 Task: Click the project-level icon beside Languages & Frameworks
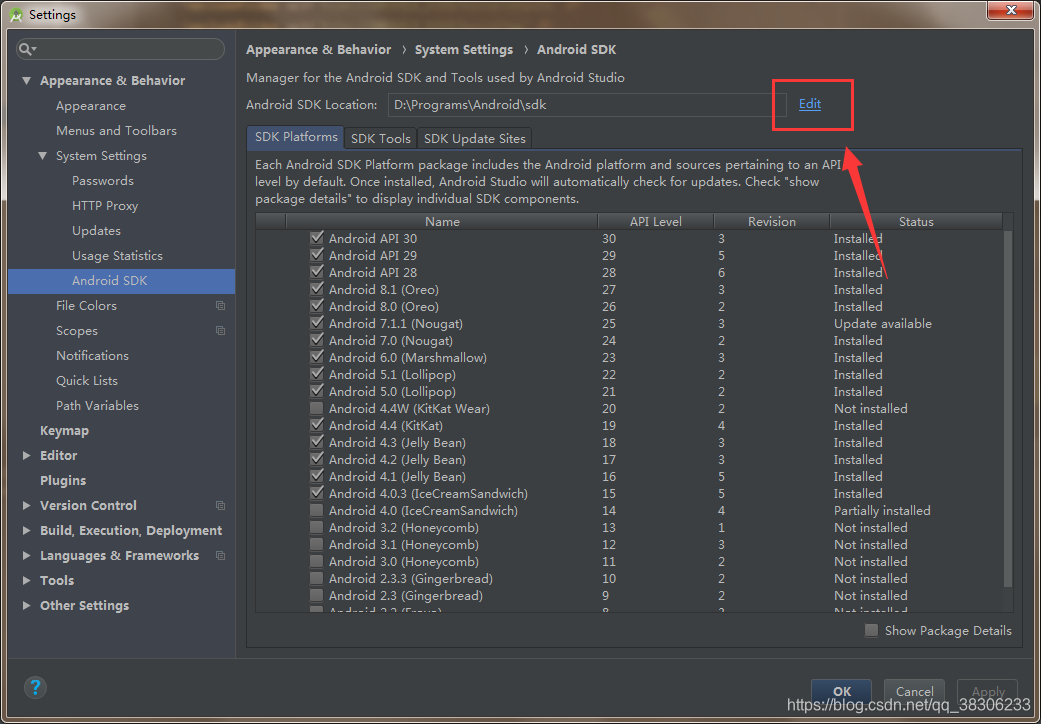(220, 555)
